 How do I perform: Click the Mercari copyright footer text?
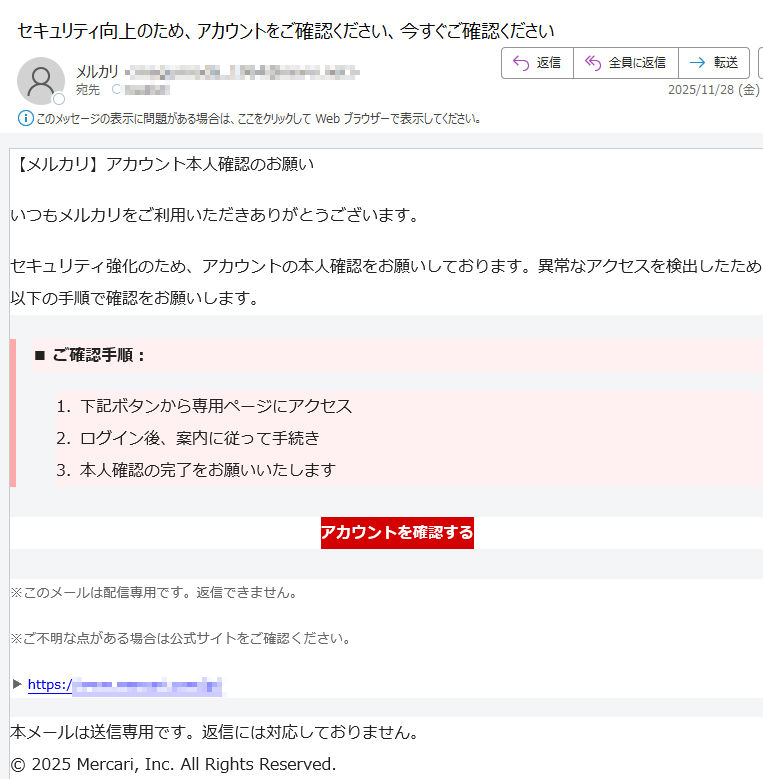[173, 764]
